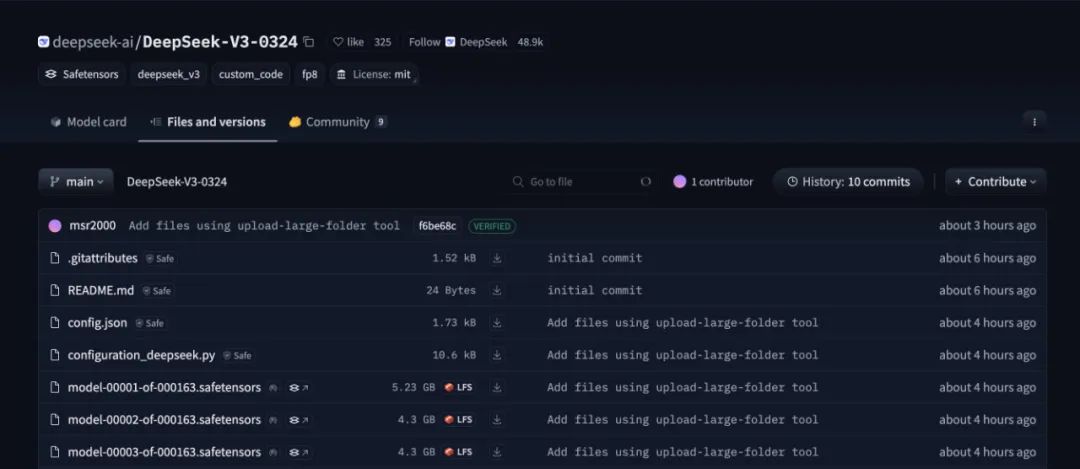Open the main branch dropdown
The width and height of the screenshot is (1080, 469).
click(x=76, y=182)
